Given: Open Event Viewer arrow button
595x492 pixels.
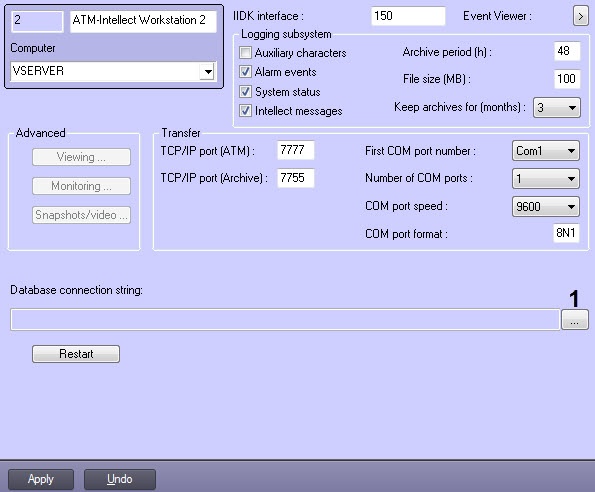Looking at the screenshot, I should (x=580, y=16).
